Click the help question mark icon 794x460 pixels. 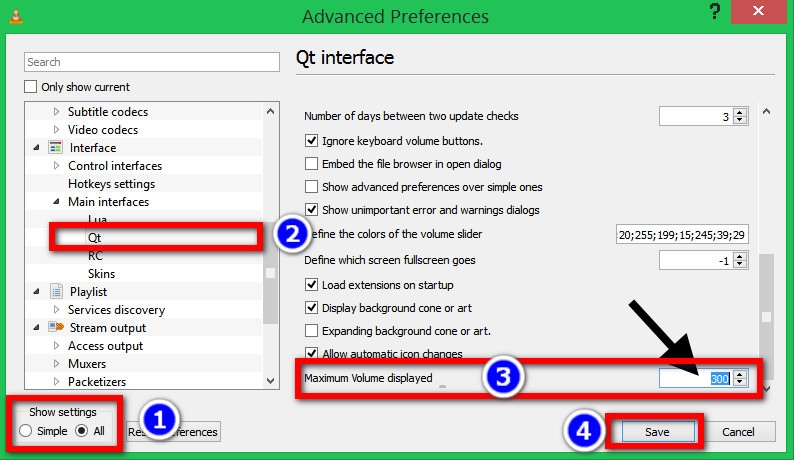714,12
